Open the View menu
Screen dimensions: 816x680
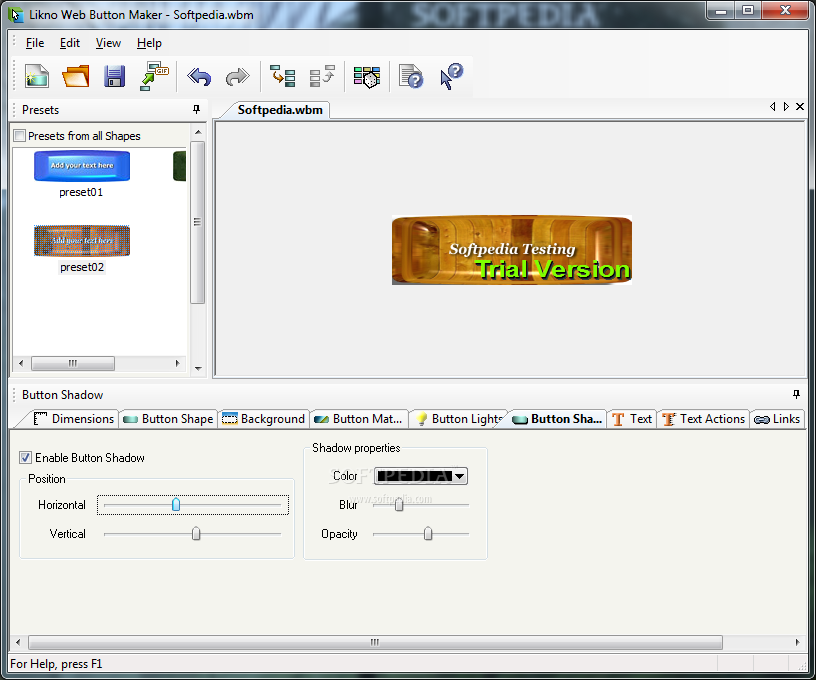tap(108, 43)
